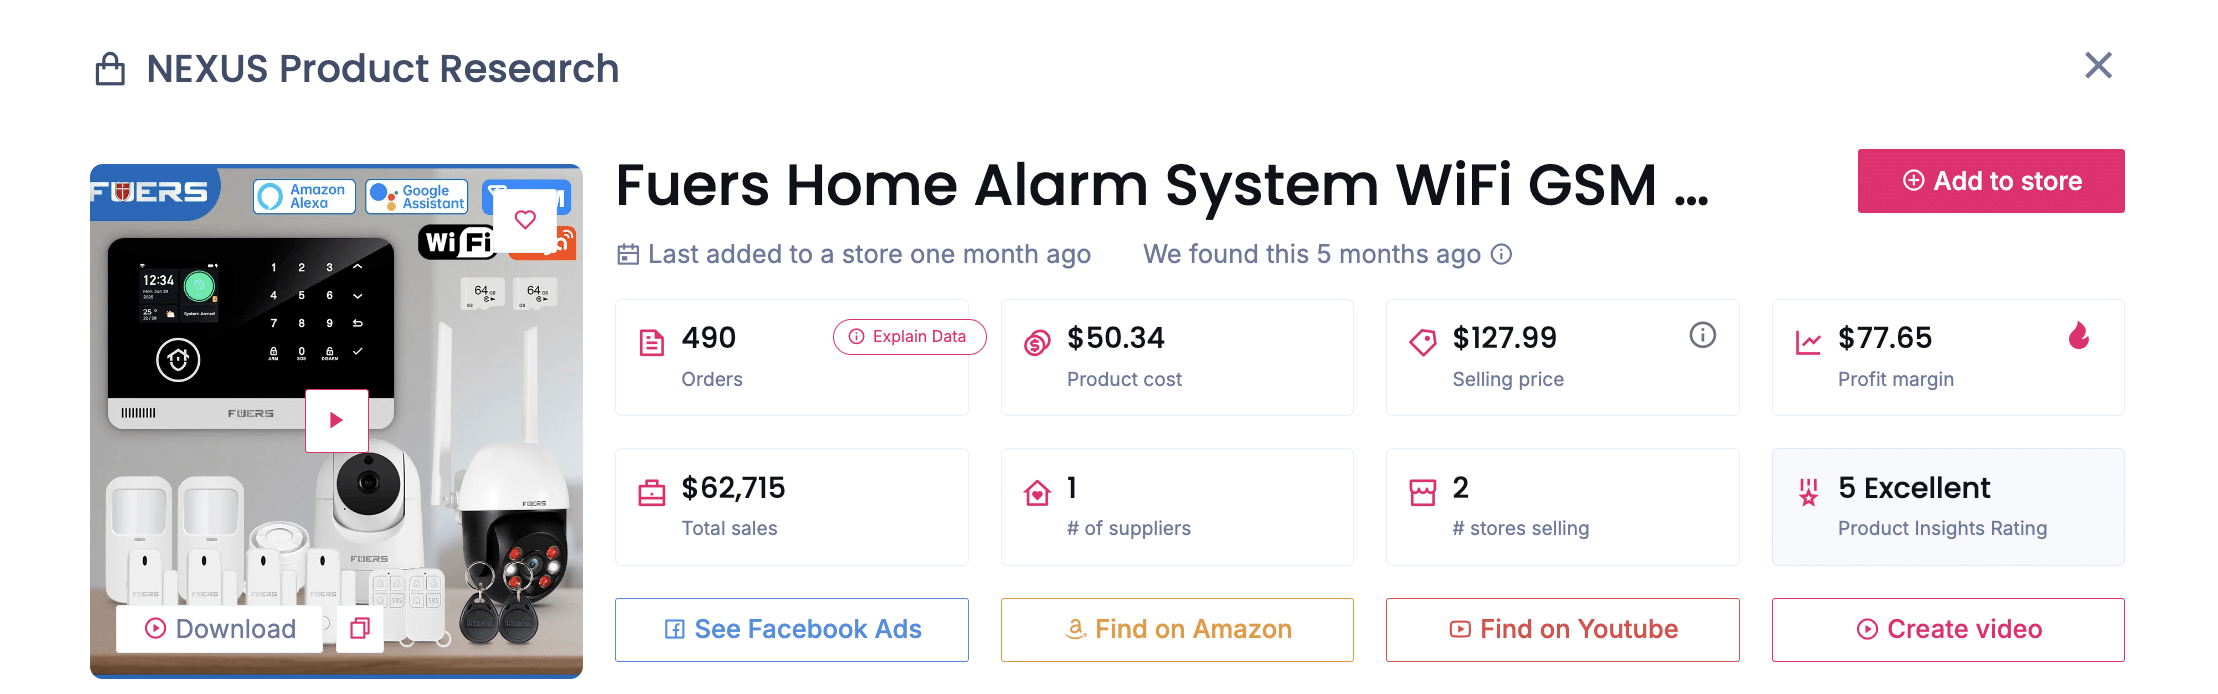Toggle the heart favorite on the product image
Image resolution: width=2218 pixels, height=694 pixels.
527,221
